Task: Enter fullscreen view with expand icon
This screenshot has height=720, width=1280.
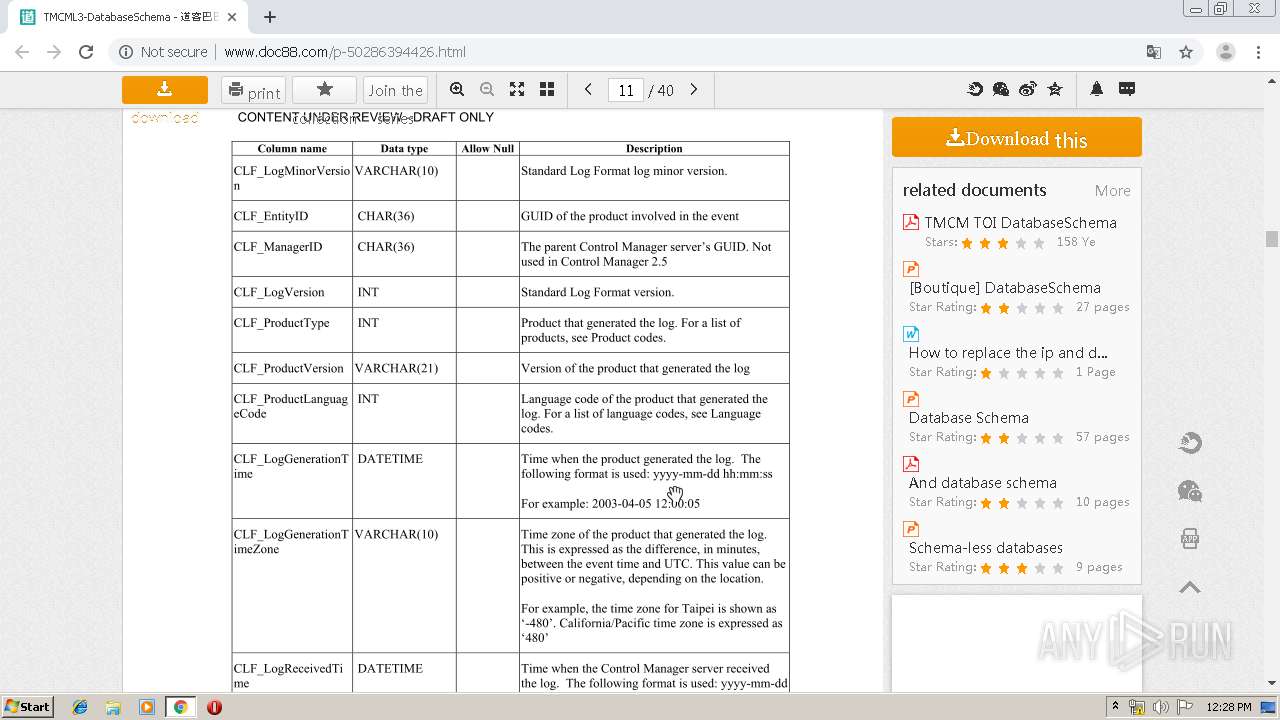Action: 517,90
